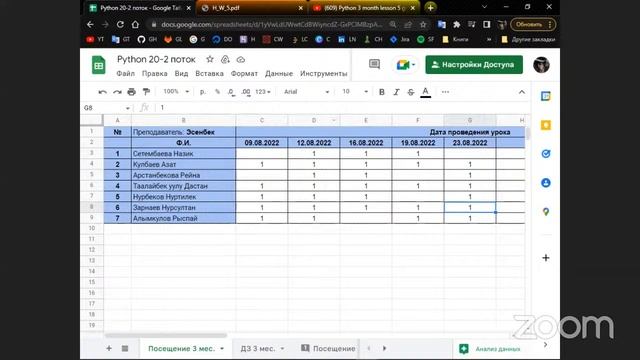Open the Инструменты menu
The height and width of the screenshot is (360, 640).
tap(324, 73)
